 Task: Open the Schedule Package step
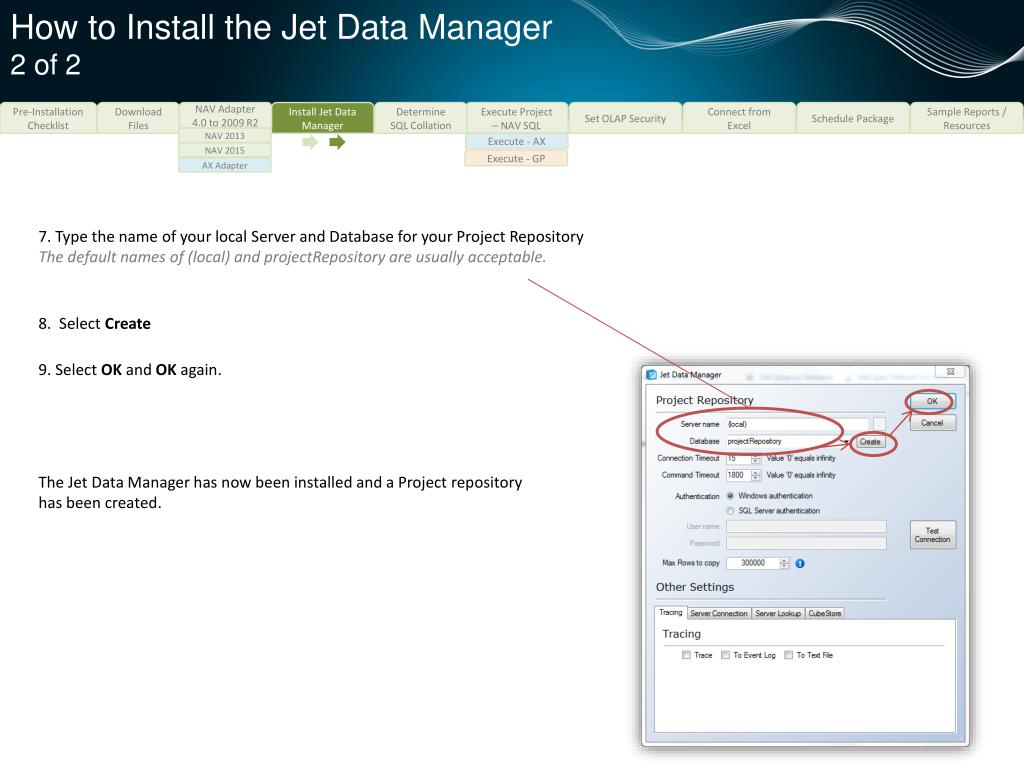point(852,118)
